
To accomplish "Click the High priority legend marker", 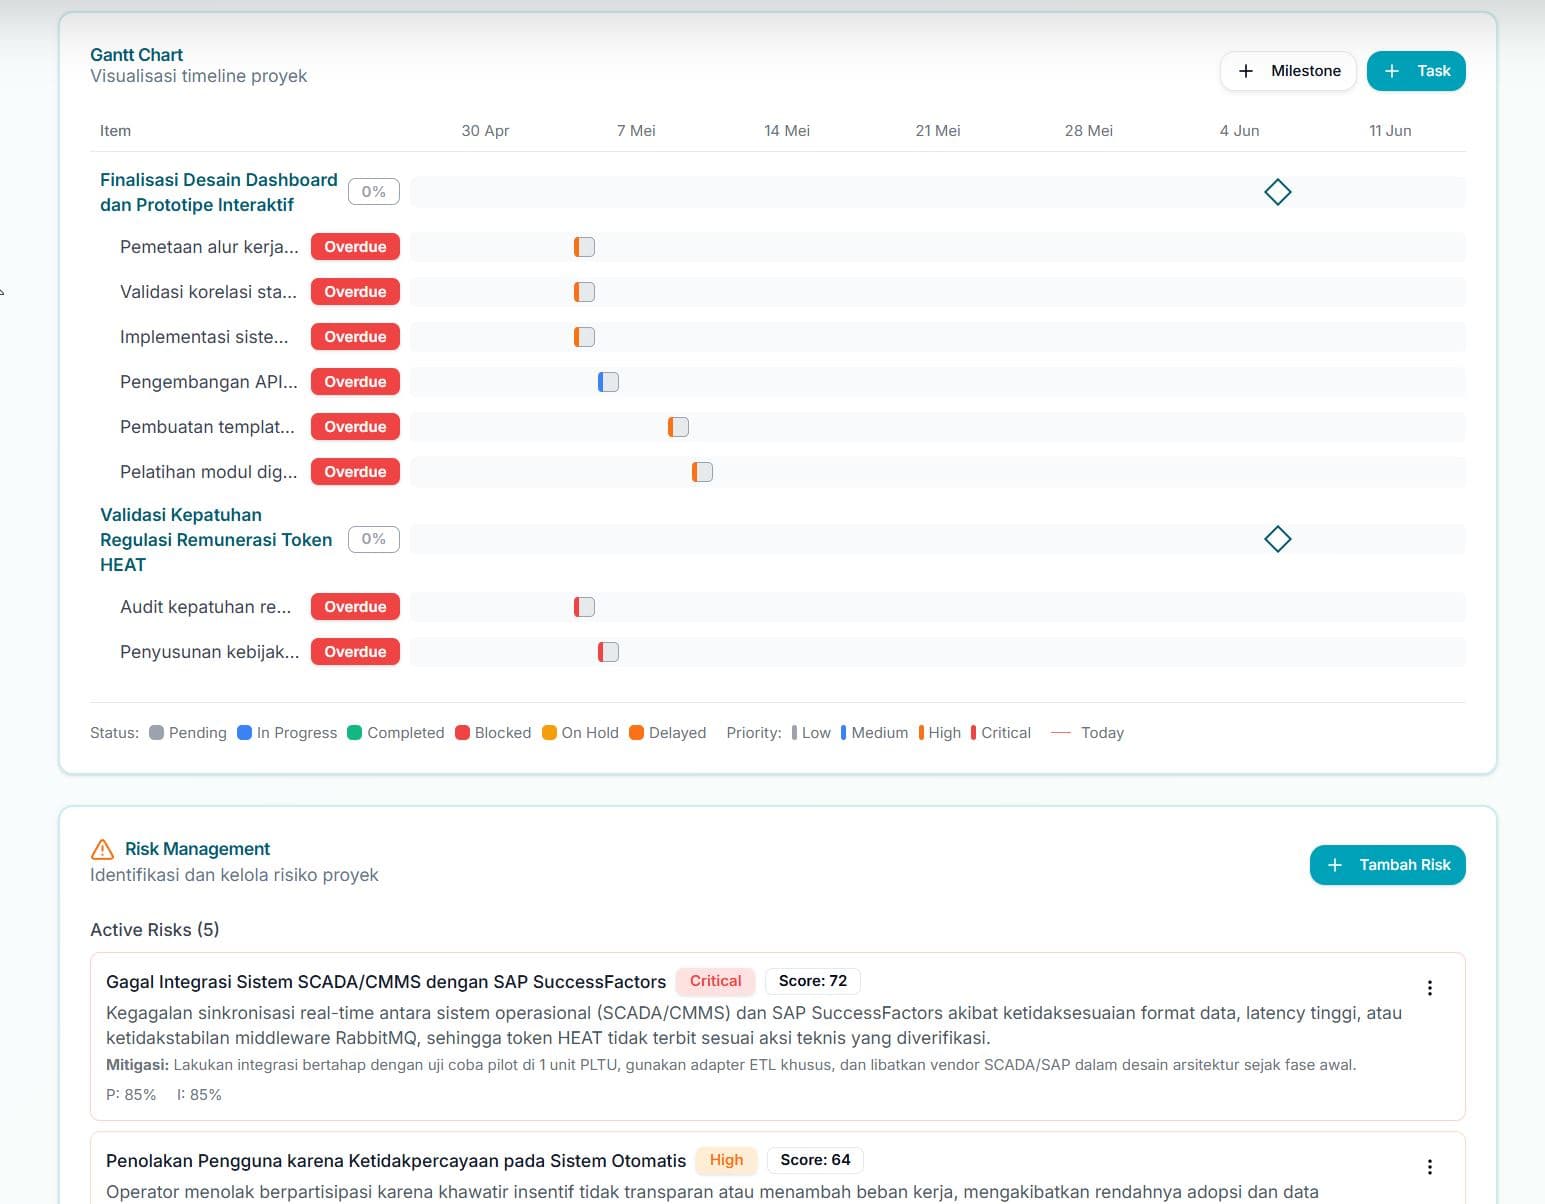I will (x=921, y=733).
